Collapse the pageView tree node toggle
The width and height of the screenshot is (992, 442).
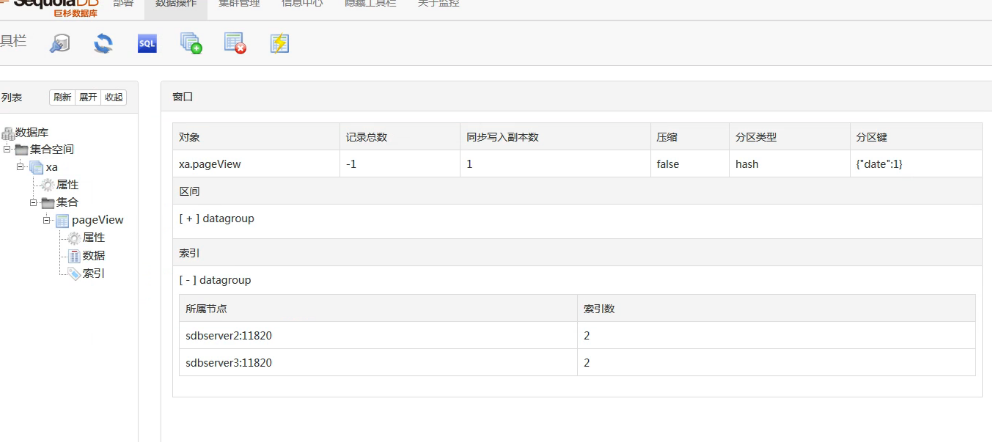tap(46, 220)
